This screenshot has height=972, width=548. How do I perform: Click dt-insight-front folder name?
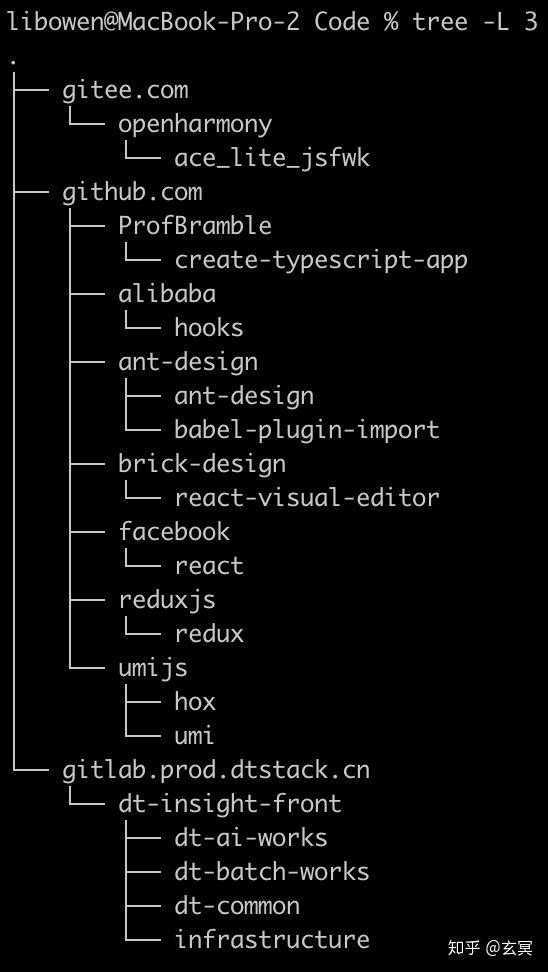[230, 805]
